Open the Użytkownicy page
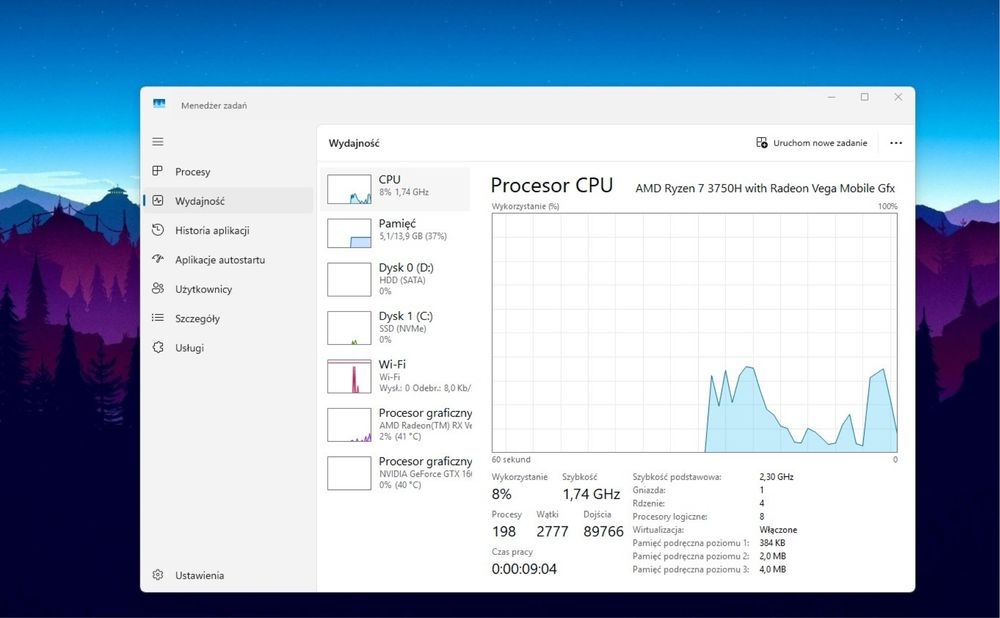The image size is (1000, 618). coord(203,289)
